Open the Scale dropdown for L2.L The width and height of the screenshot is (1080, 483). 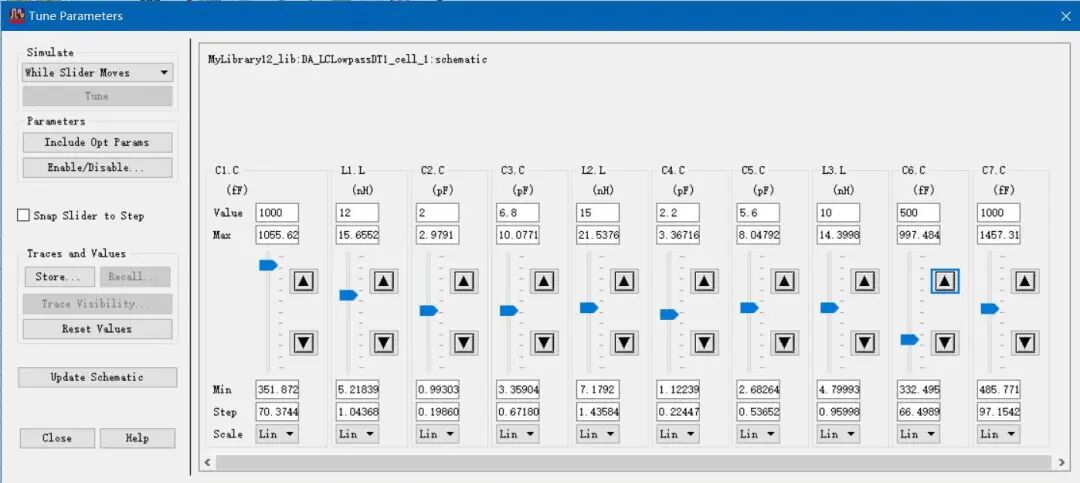596,434
